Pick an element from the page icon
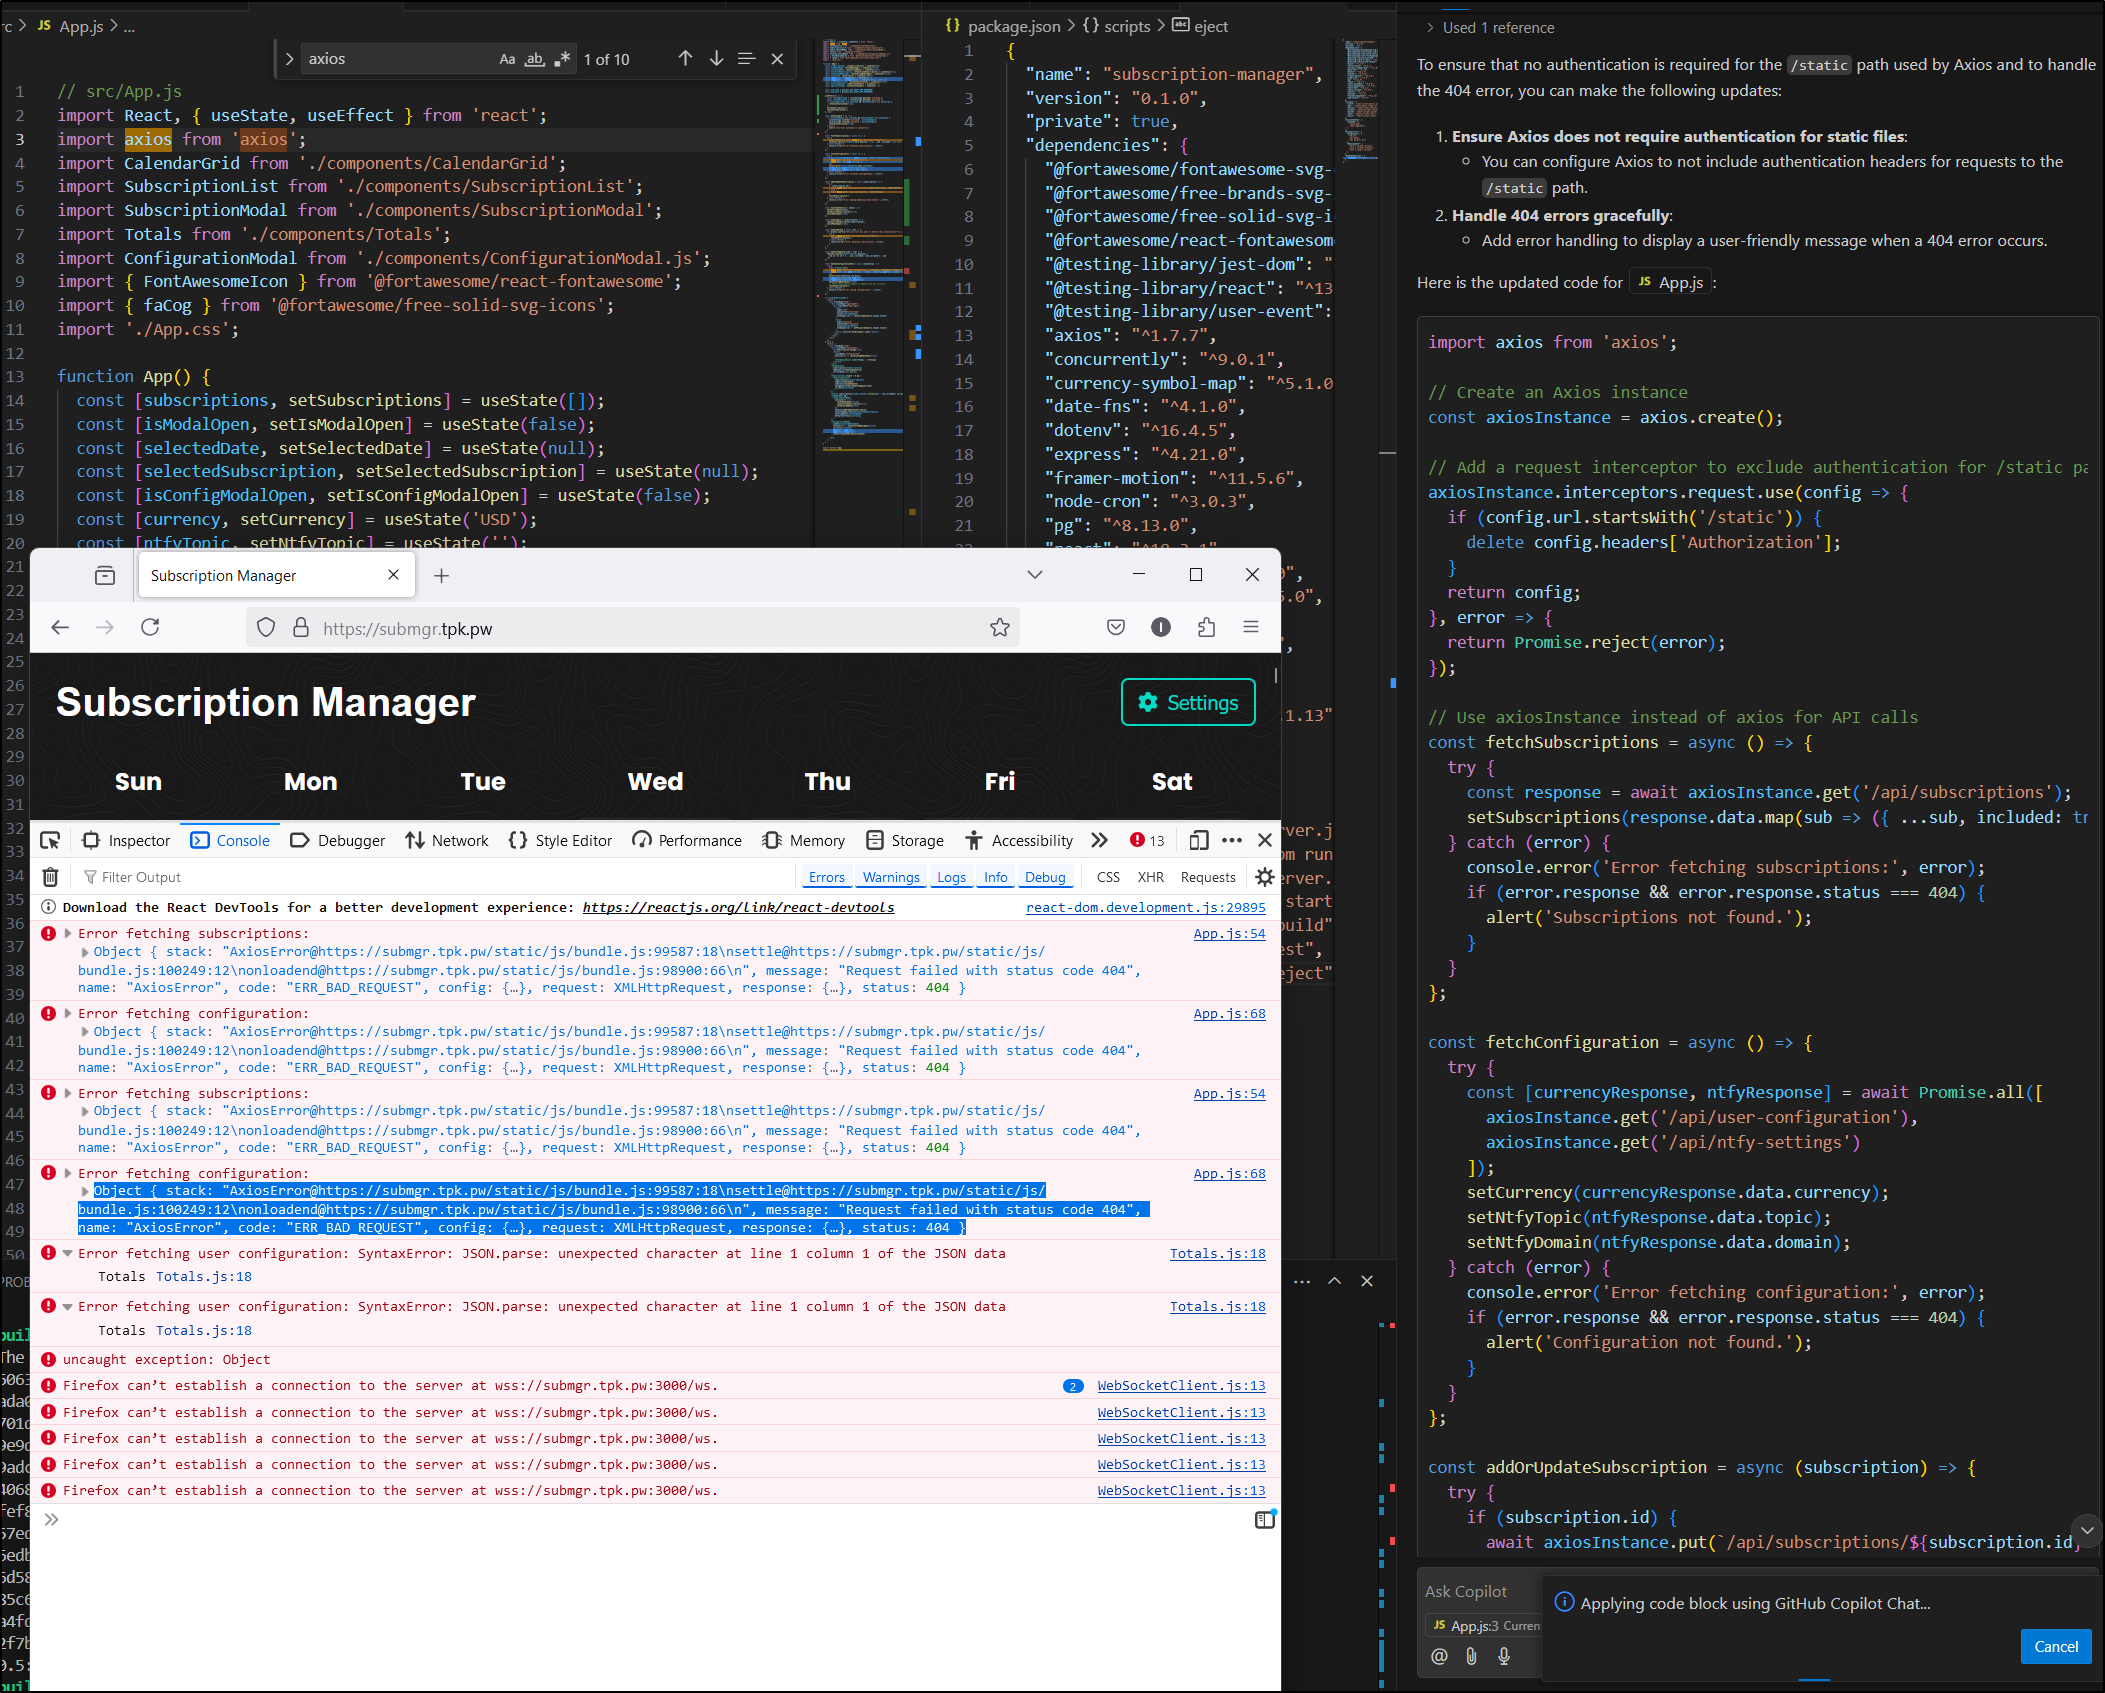The width and height of the screenshot is (2105, 1693). coord(50,840)
